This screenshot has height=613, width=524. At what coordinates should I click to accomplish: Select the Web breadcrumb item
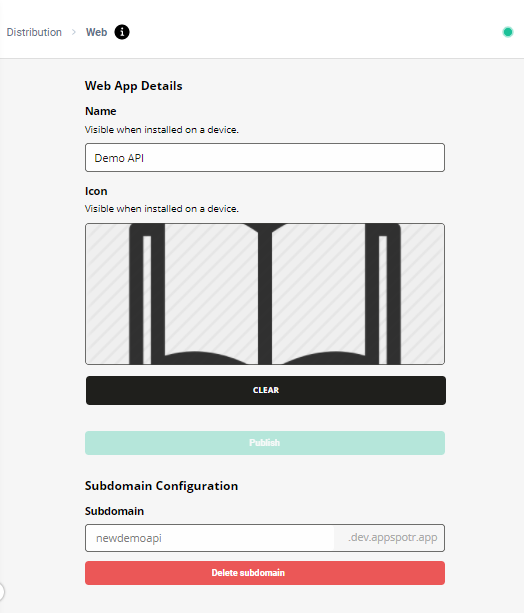tap(96, 32)
